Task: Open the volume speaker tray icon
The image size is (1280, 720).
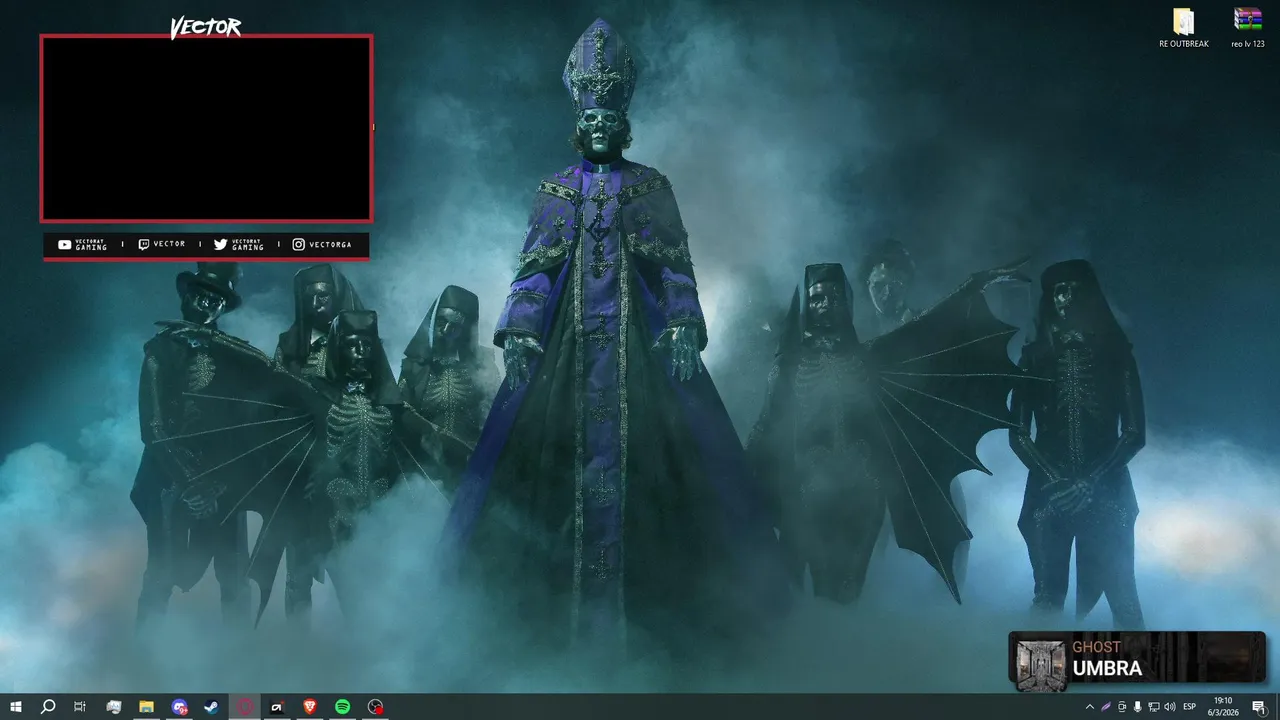Action: pos(1170,707)
